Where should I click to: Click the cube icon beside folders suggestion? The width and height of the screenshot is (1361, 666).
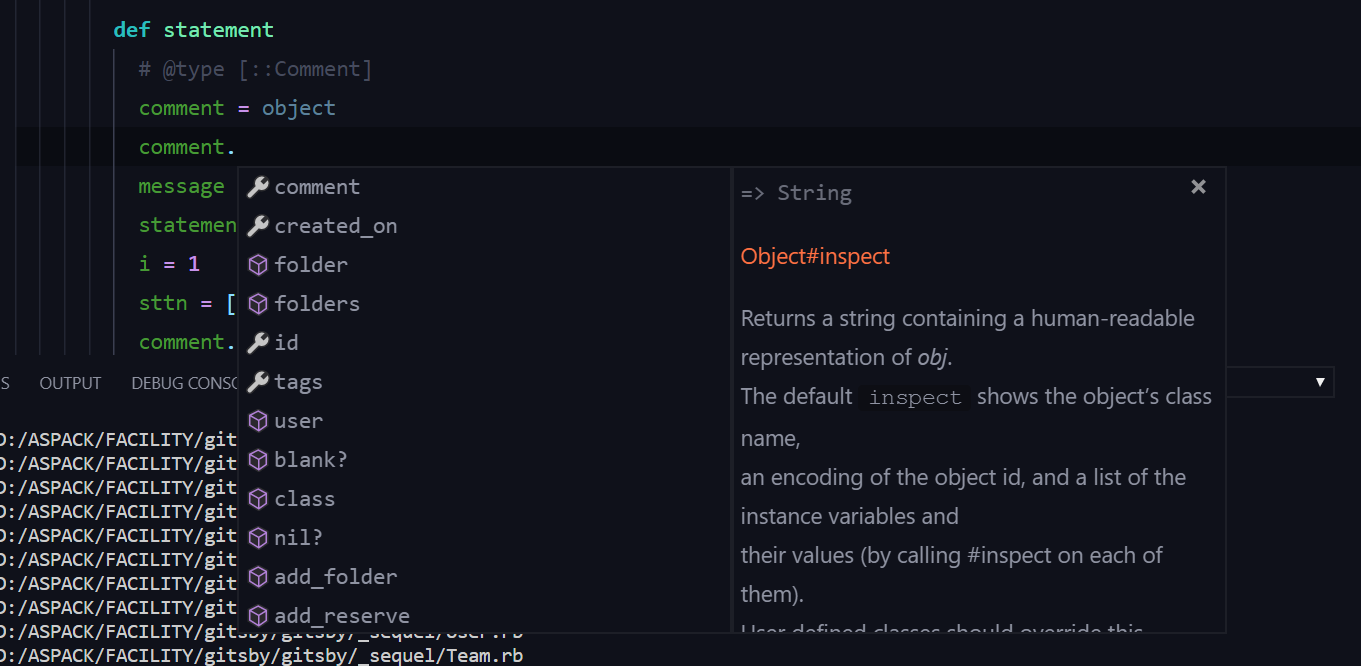pos(258,304)
